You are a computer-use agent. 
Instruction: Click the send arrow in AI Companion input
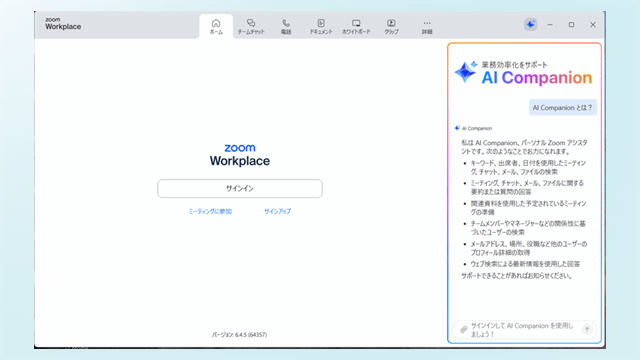tap(587, 329)
